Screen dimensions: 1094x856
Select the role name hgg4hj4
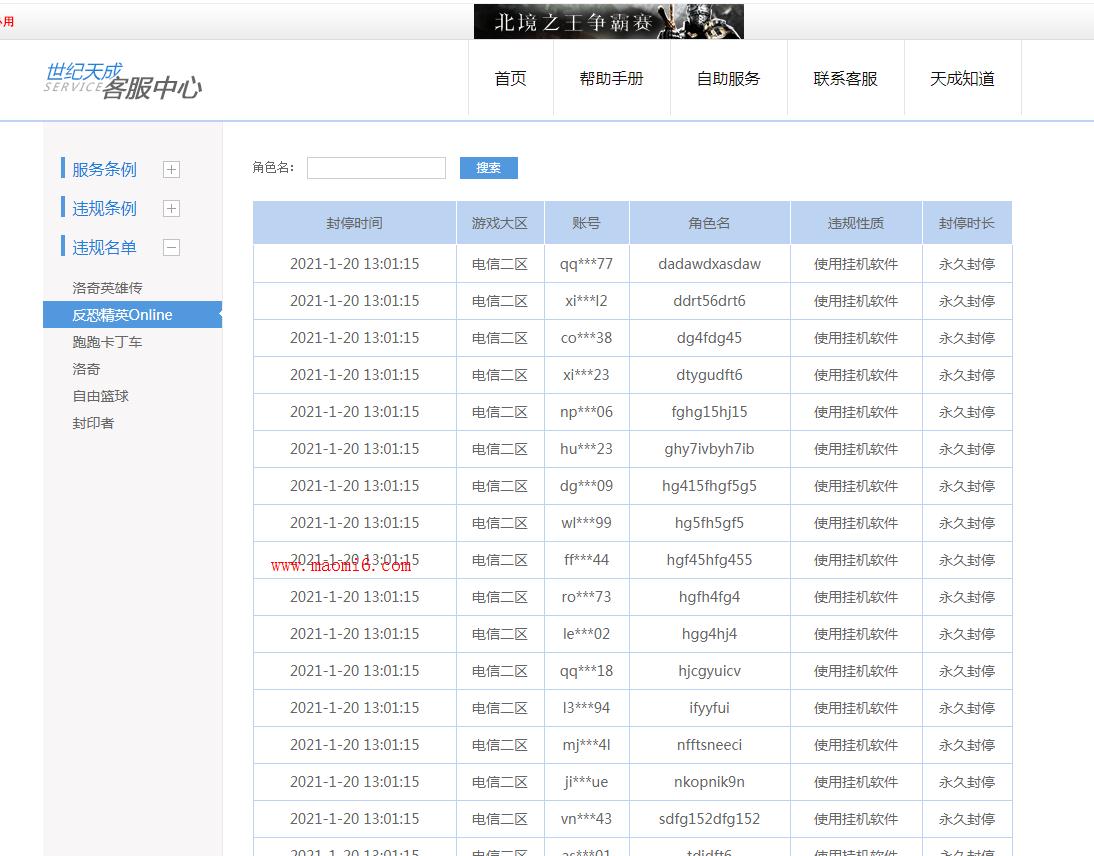(710, 634)
